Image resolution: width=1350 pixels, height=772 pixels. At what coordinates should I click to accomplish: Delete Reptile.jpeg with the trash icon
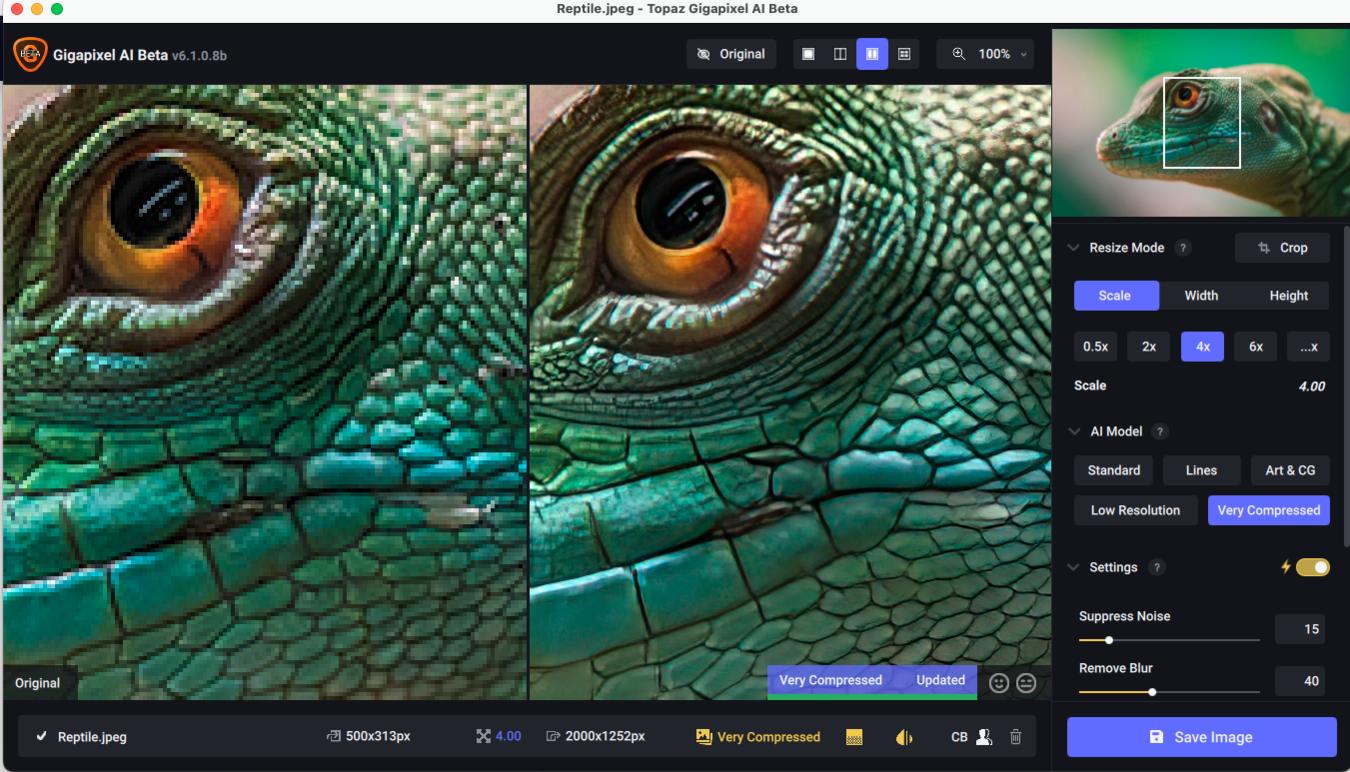[x=1016, y=737]
